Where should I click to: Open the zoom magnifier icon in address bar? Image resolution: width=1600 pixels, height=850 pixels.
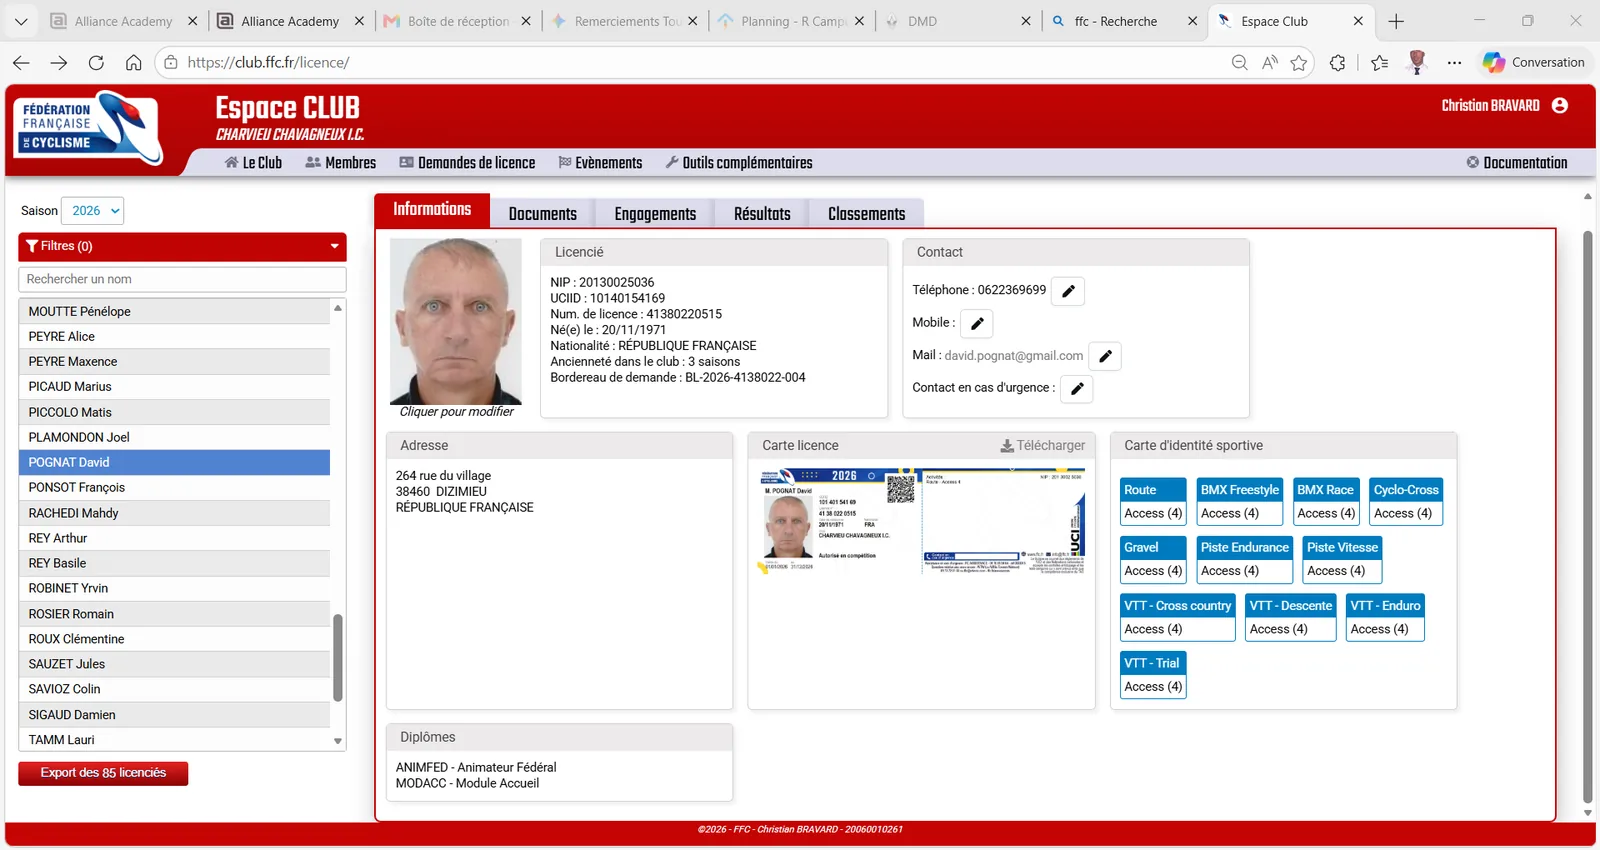click(1239, 62)
